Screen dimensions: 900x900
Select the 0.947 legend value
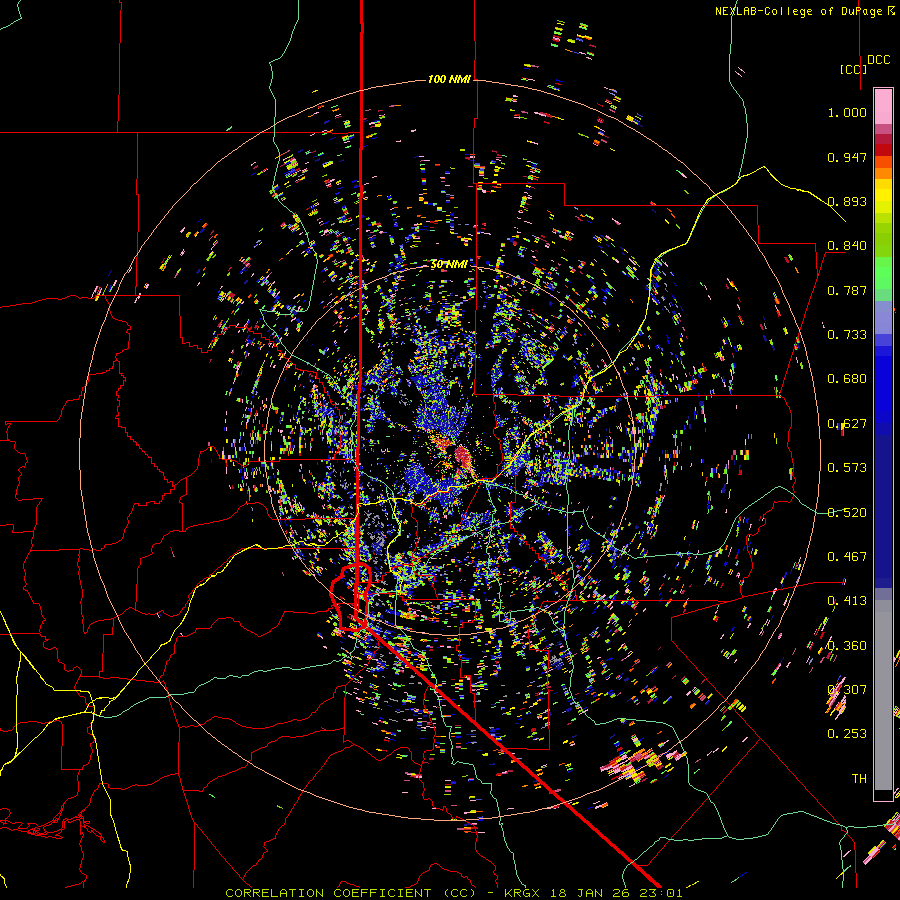click(x=847, y=157)
